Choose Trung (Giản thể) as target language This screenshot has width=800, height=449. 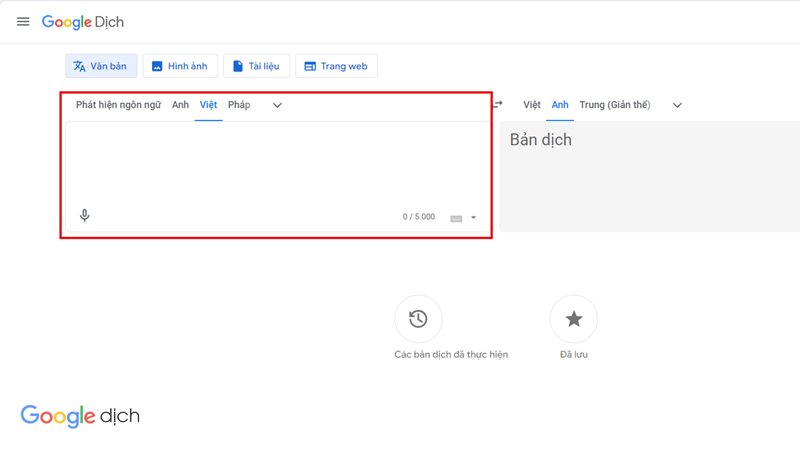[x=615, y=105]
